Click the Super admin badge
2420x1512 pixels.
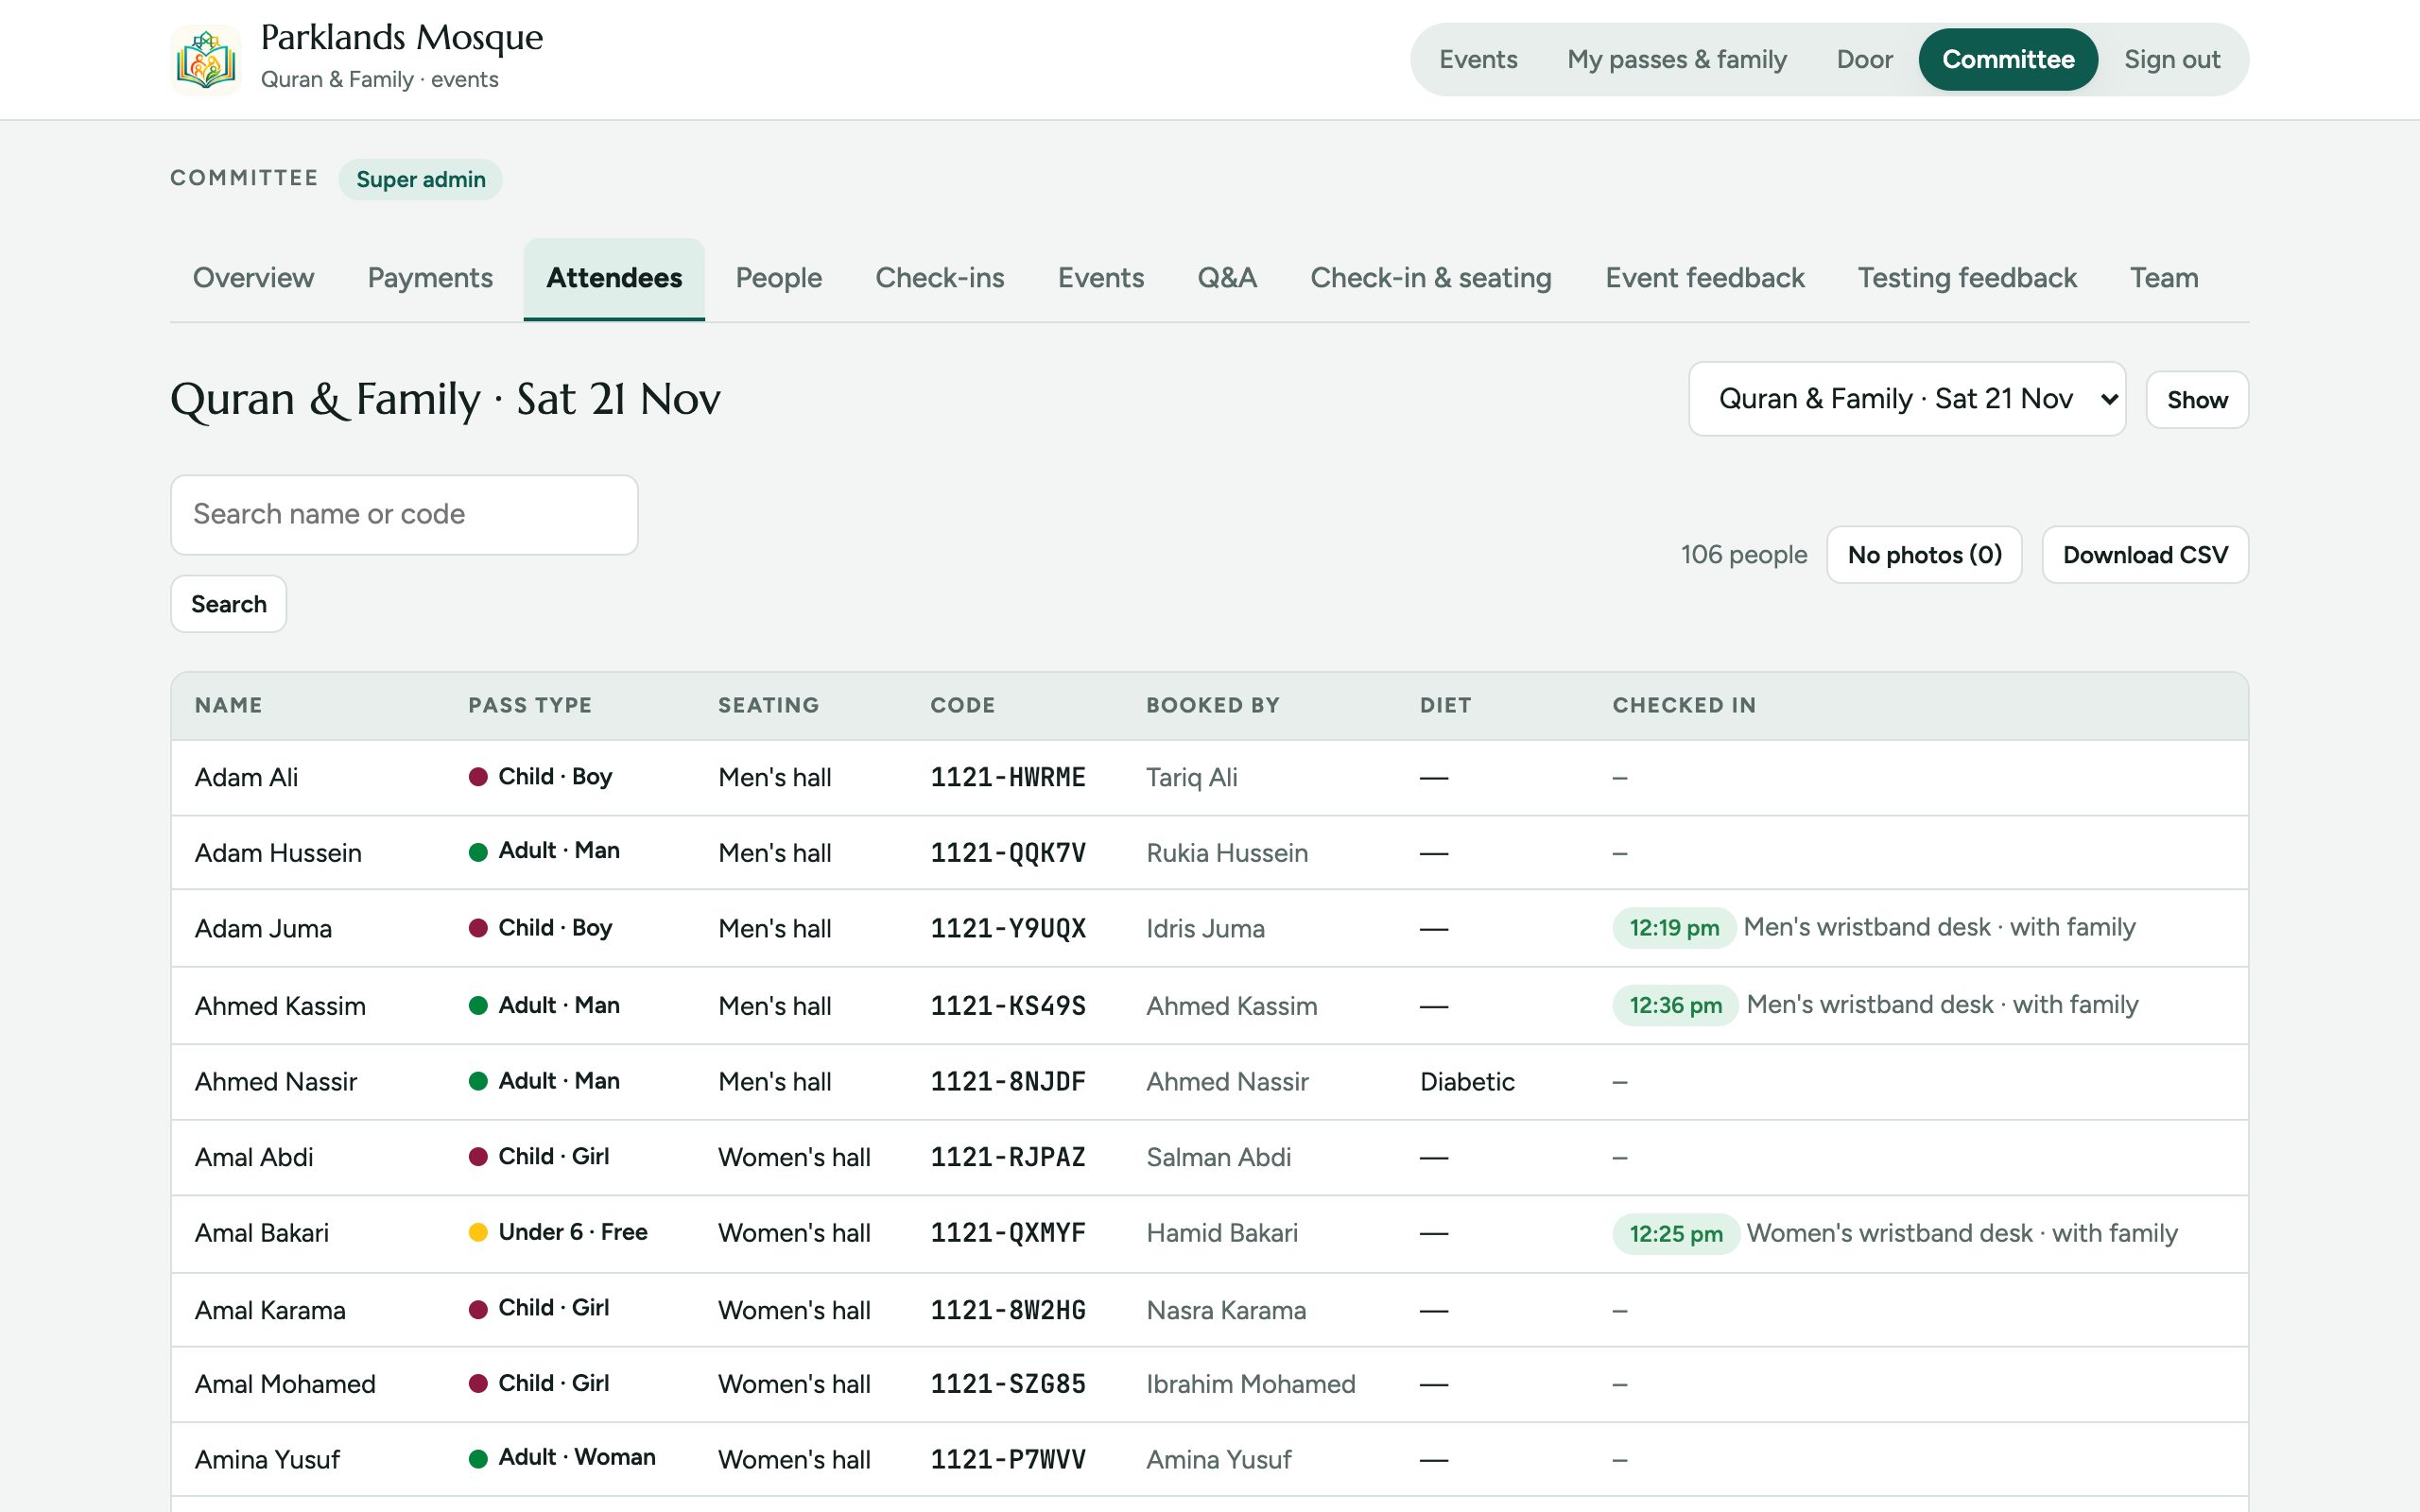pos(421,180)
